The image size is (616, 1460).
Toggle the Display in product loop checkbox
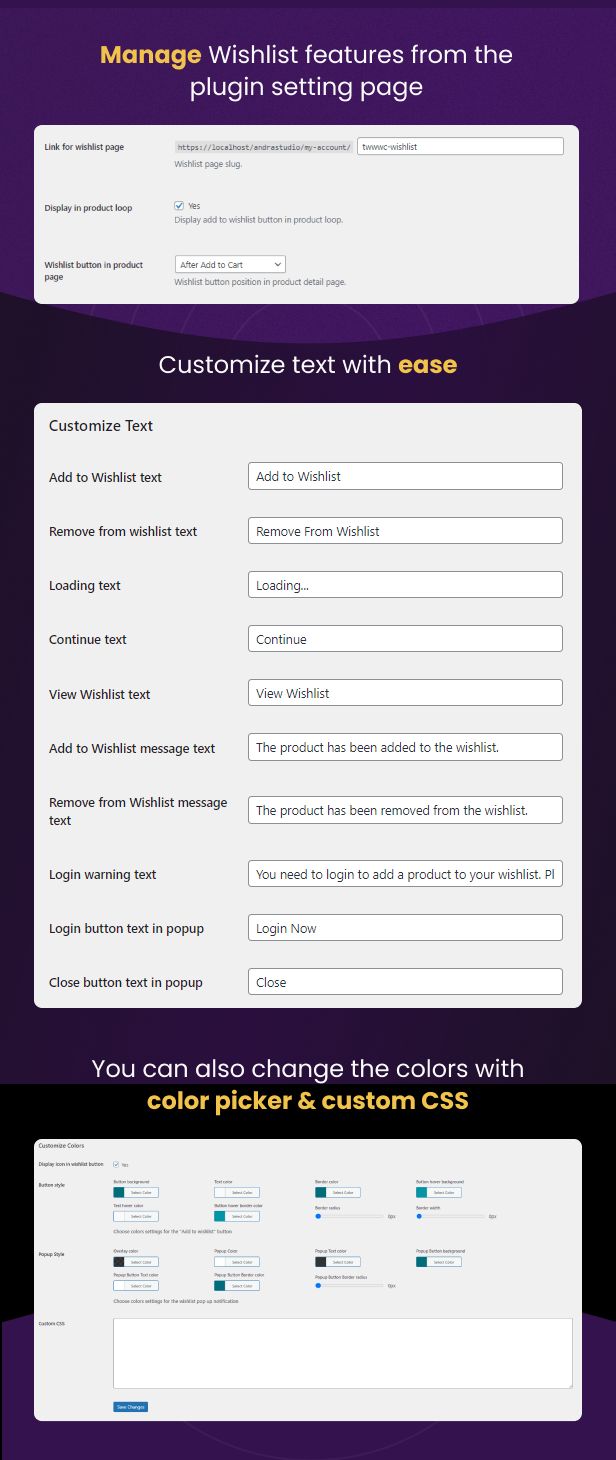point(179,206)
